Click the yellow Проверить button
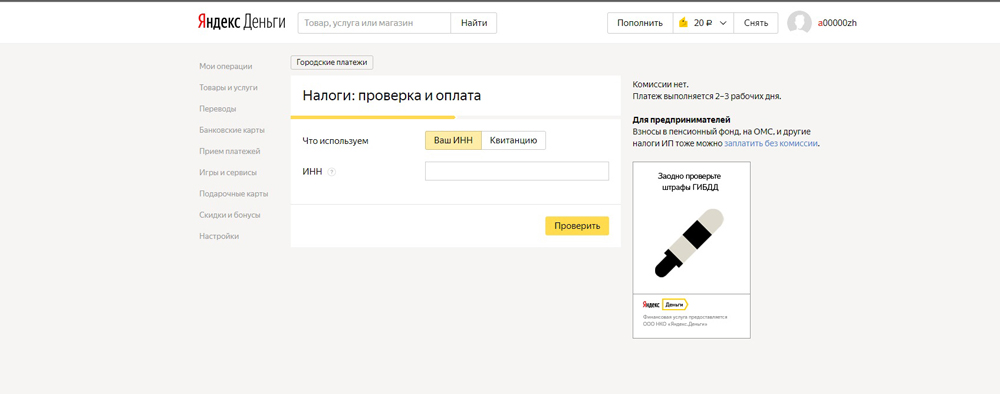The image size is (1000, 394). [x=577, y=226]
